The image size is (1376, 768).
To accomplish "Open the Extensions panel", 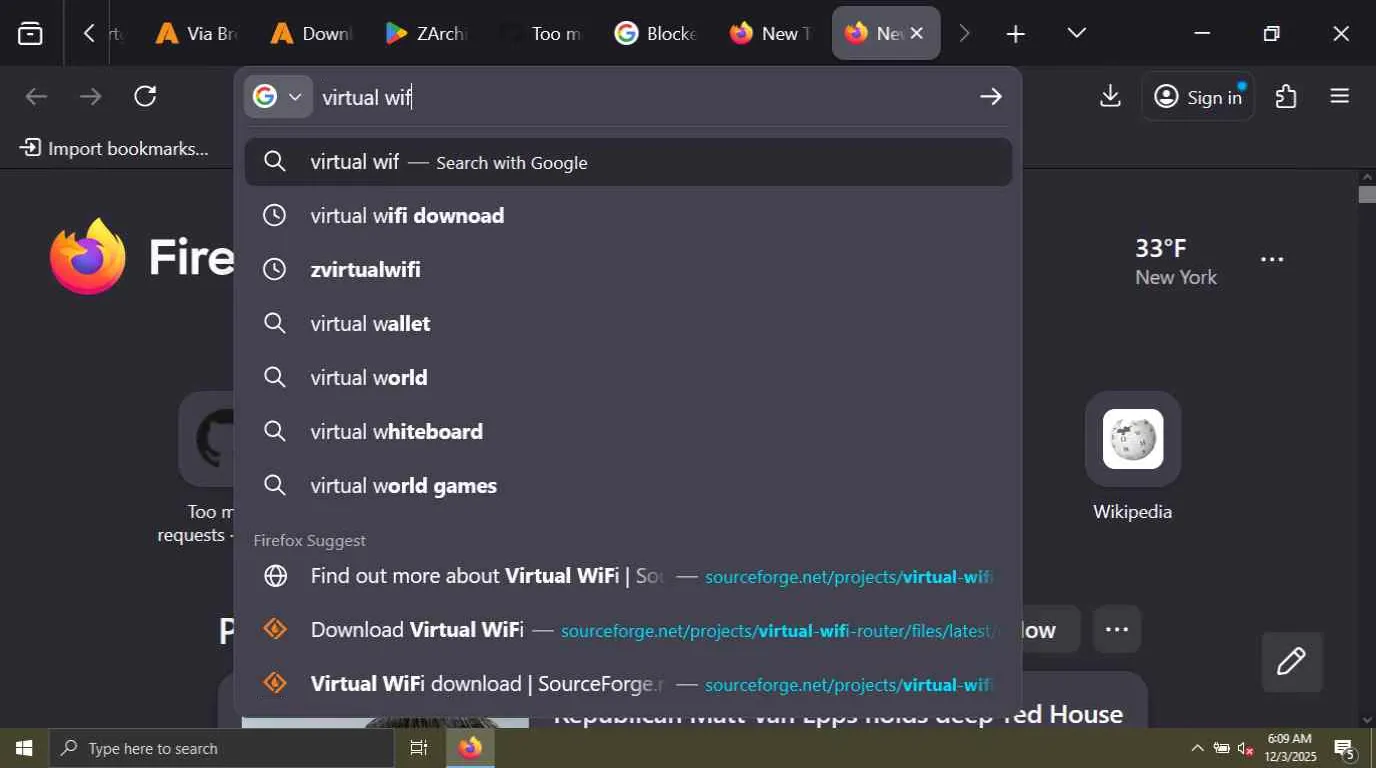I will 1286,96.
